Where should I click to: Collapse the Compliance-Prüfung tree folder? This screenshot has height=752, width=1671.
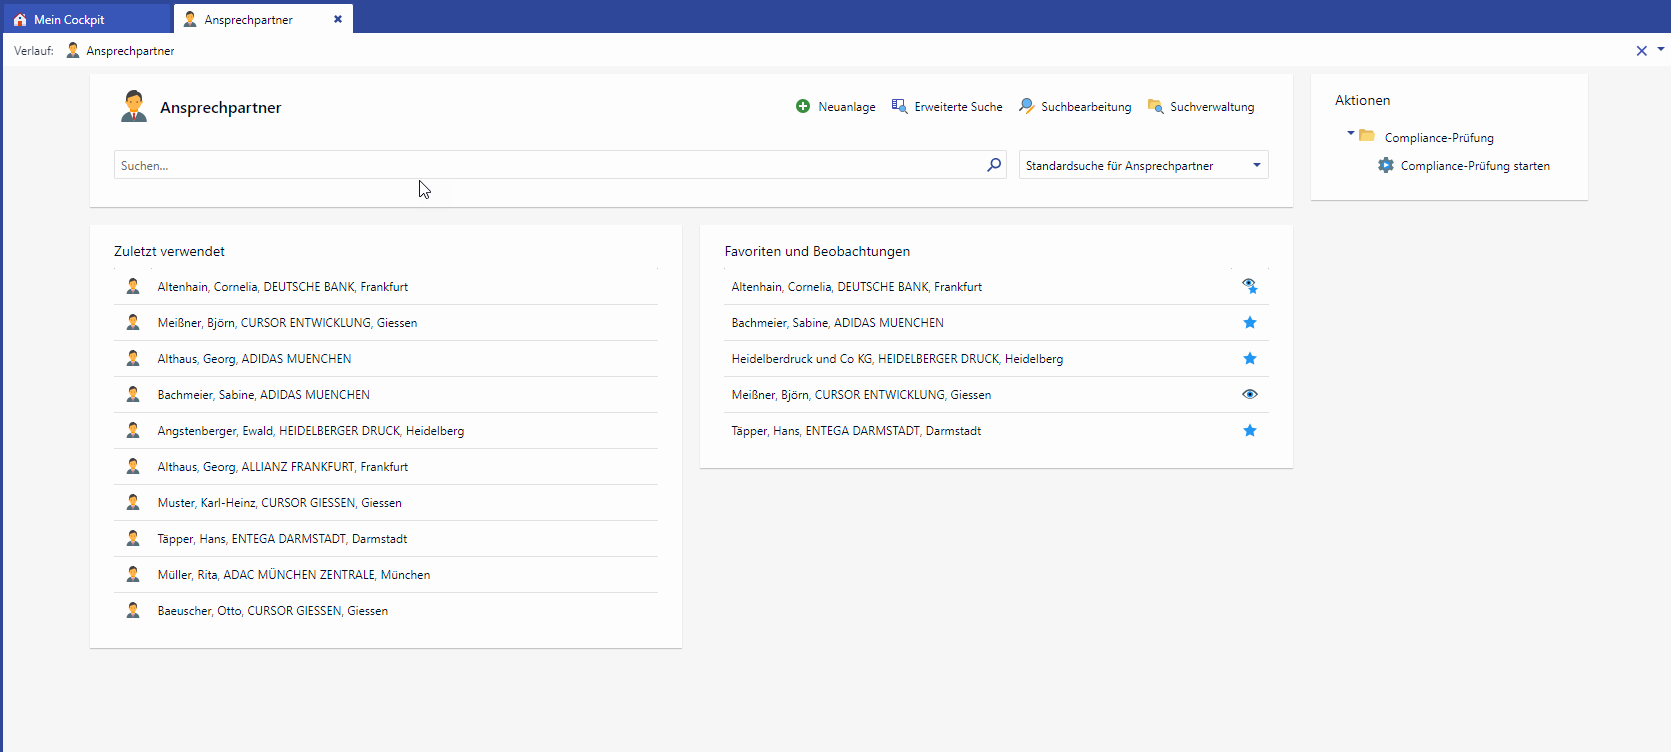[1350, 133]
